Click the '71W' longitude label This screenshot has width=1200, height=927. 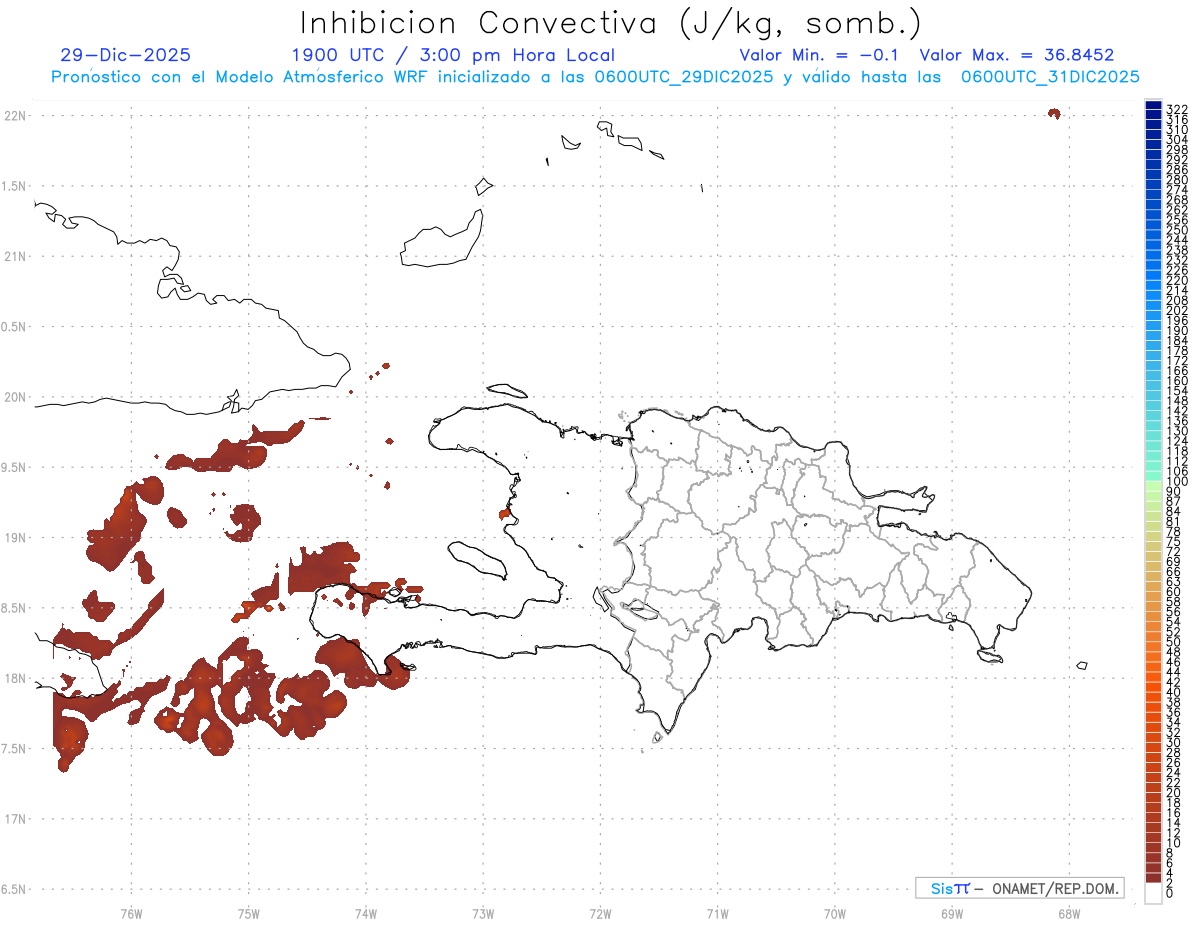[x=717, y=913]
